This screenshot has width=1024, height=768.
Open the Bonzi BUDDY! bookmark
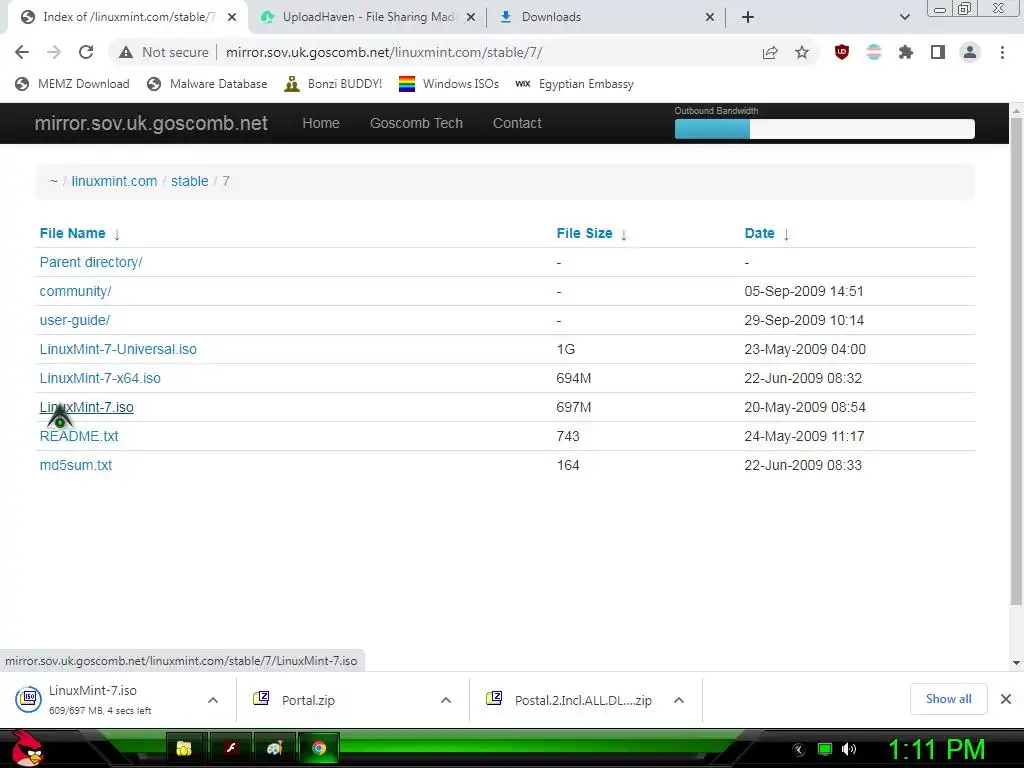pyautogui.click(x=333, y=84)
